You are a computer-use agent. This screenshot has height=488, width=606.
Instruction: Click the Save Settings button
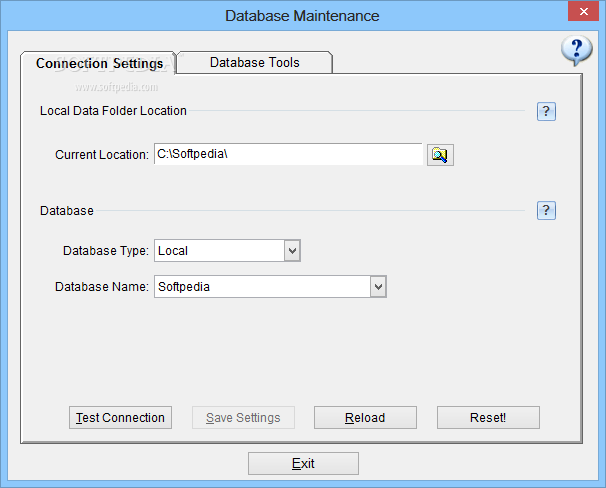[243, 418]
